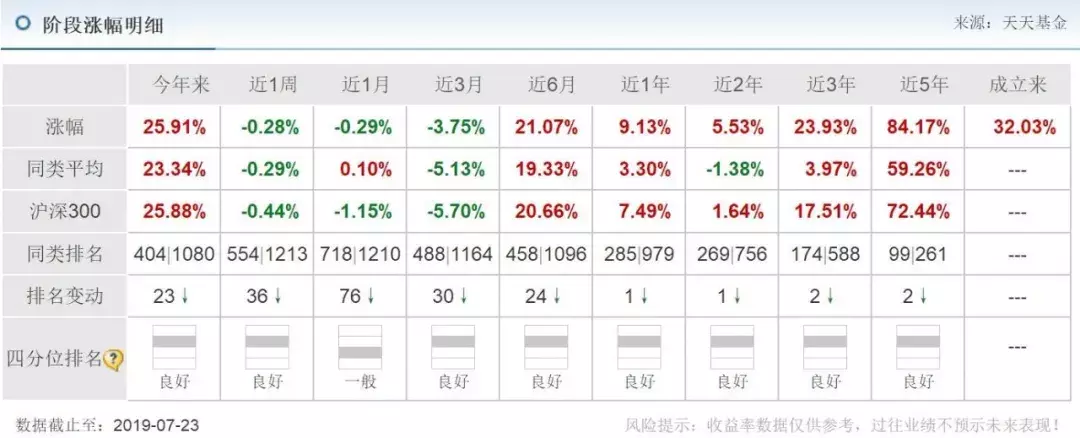1080x438 pixels.
Task: Click the 近1月 quartile rank bar icon
Action: (360, 345)
